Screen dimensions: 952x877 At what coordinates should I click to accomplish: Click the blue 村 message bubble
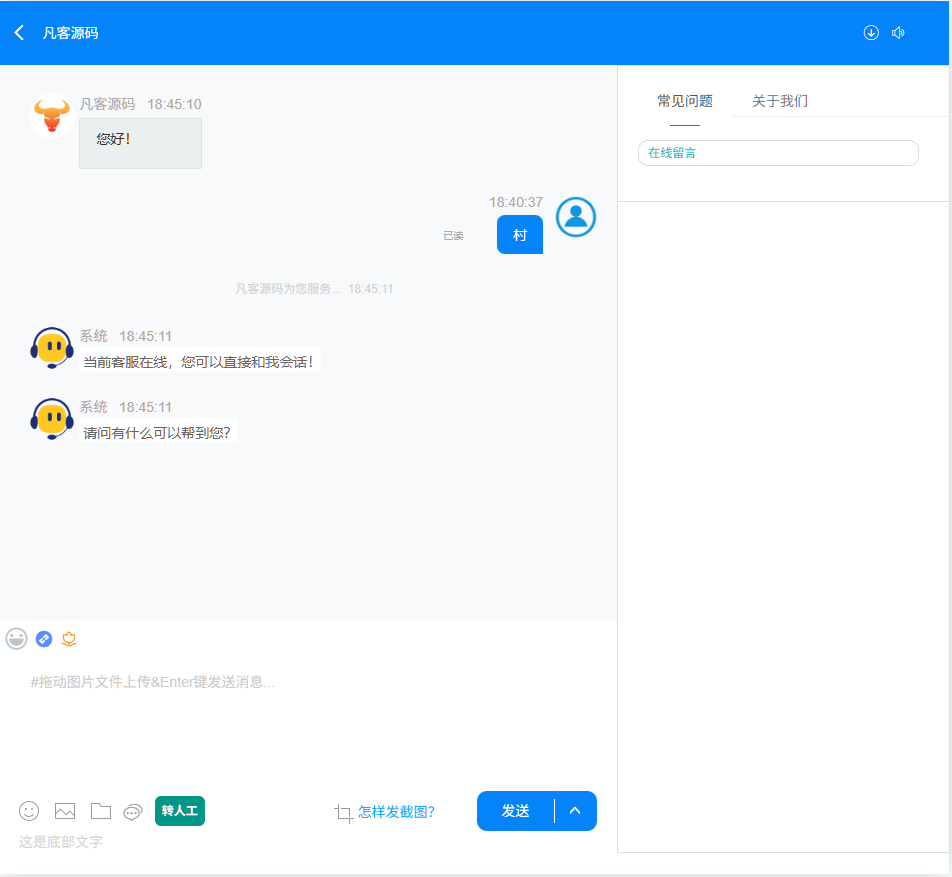point(520,234)
